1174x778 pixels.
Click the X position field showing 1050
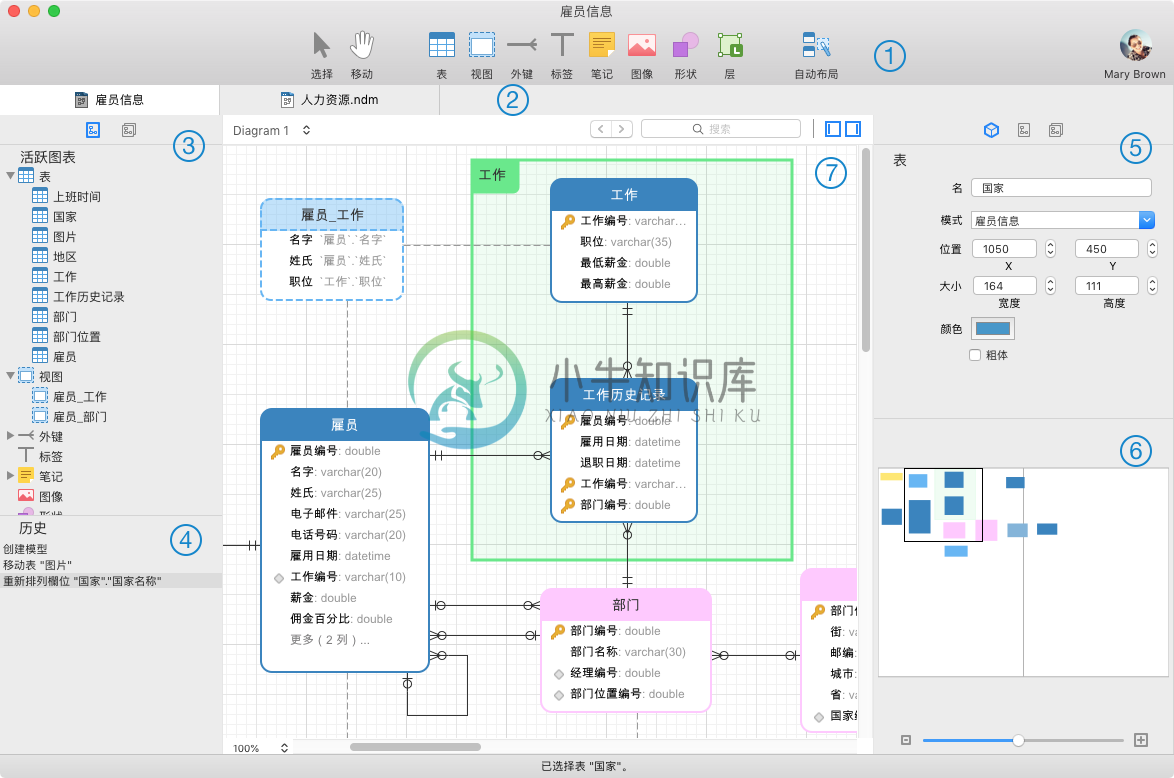[x=1004, y=249]
